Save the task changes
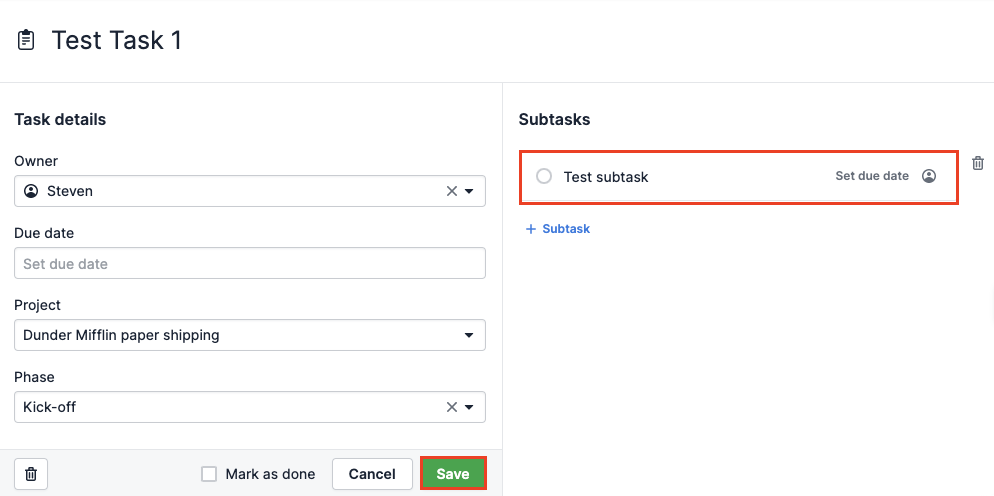 click(453, 474)
